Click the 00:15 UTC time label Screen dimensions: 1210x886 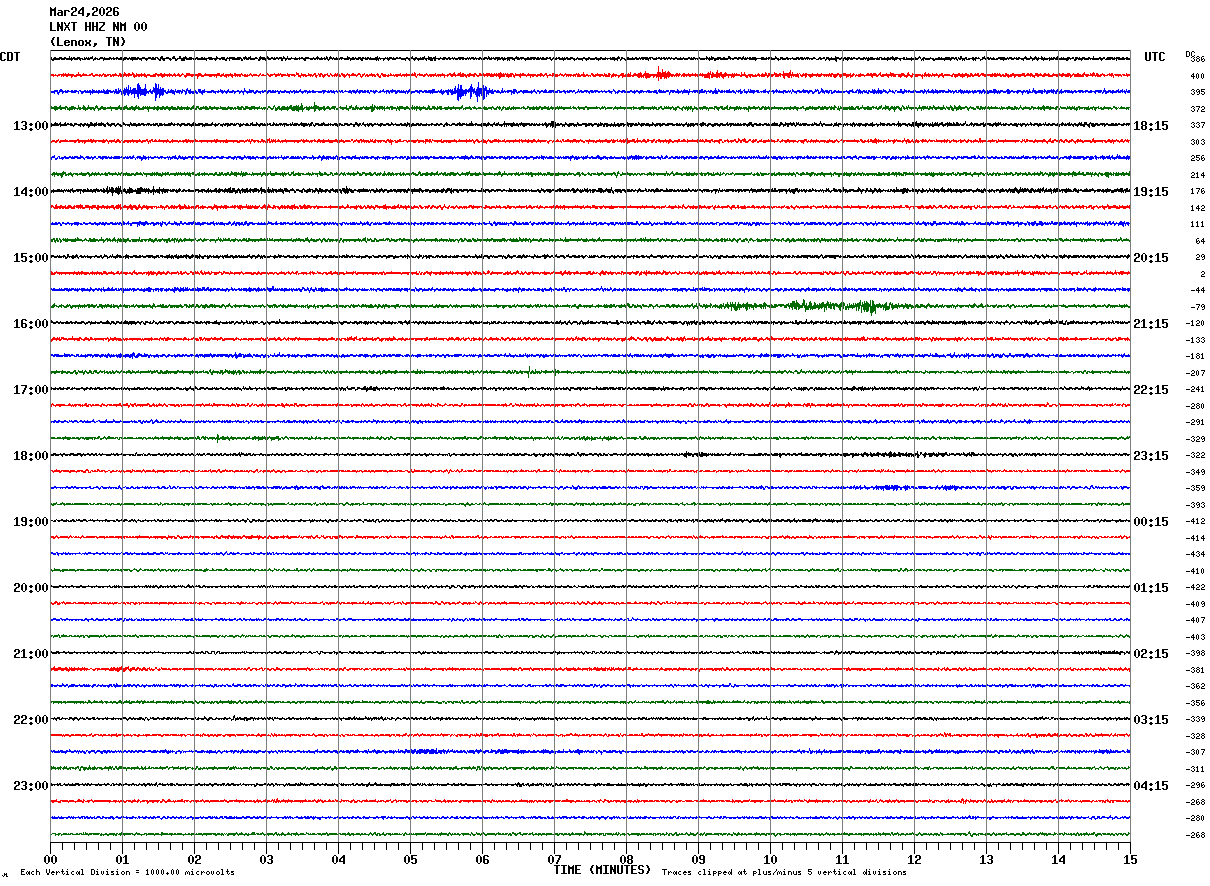pyautogui.click(x=1150, y=522)
